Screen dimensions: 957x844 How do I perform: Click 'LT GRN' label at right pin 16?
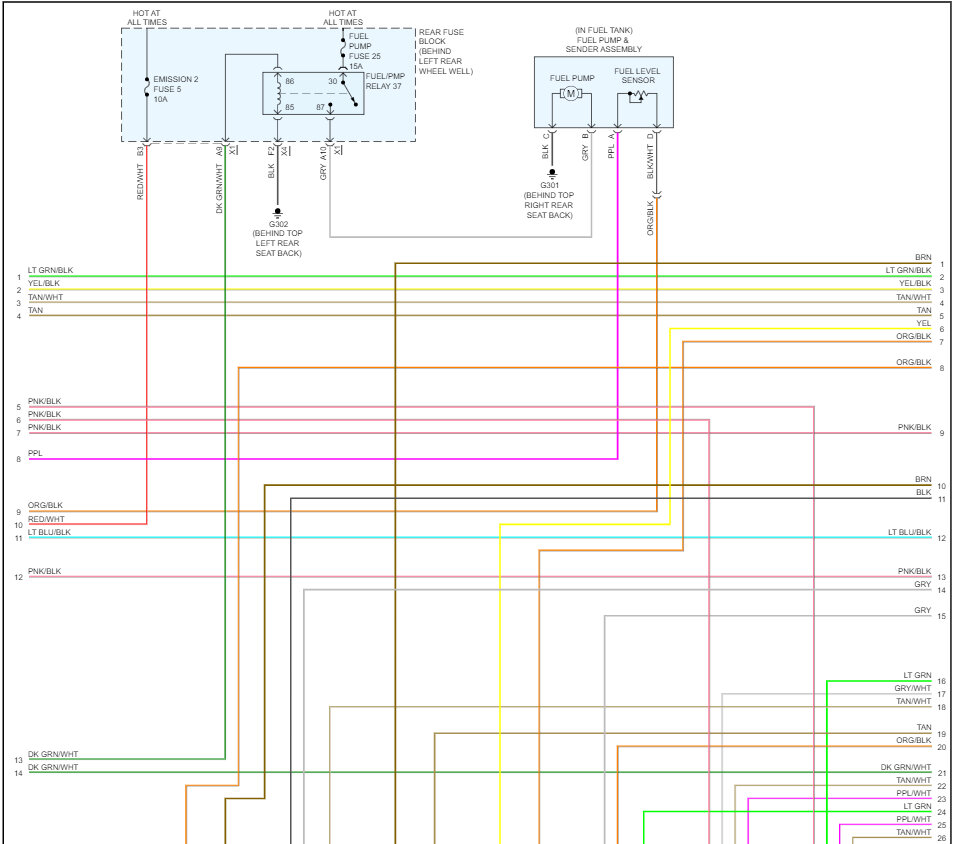tap(917, 676)
